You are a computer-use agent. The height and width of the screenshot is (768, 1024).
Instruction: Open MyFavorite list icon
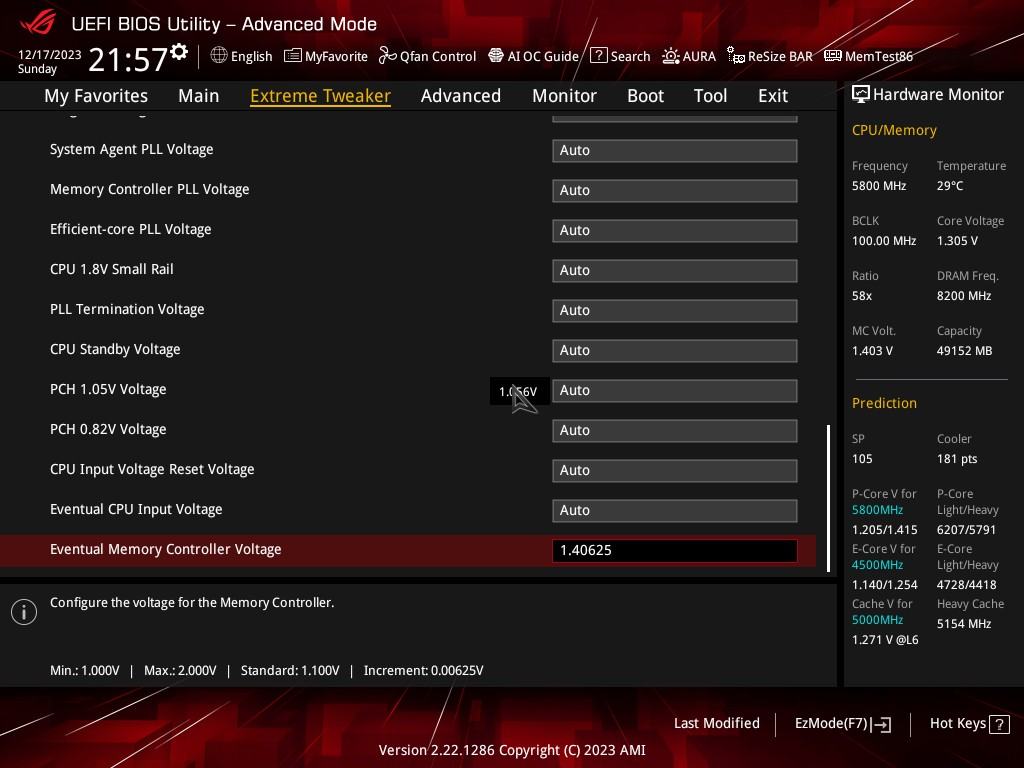click(x=293, y=56)
